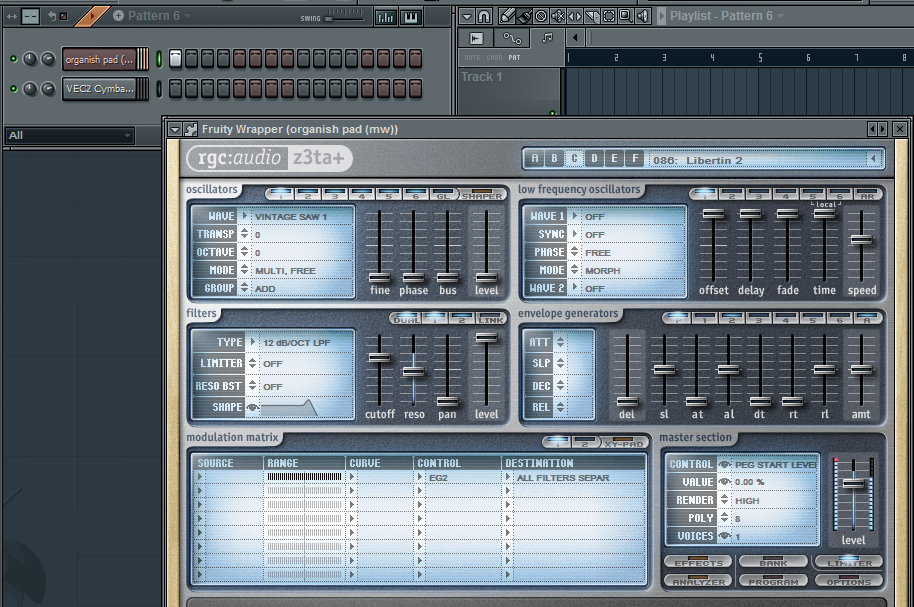Mute the organish pad channel
Viewport: 914px width, 607px height.
tap(13, 59)
